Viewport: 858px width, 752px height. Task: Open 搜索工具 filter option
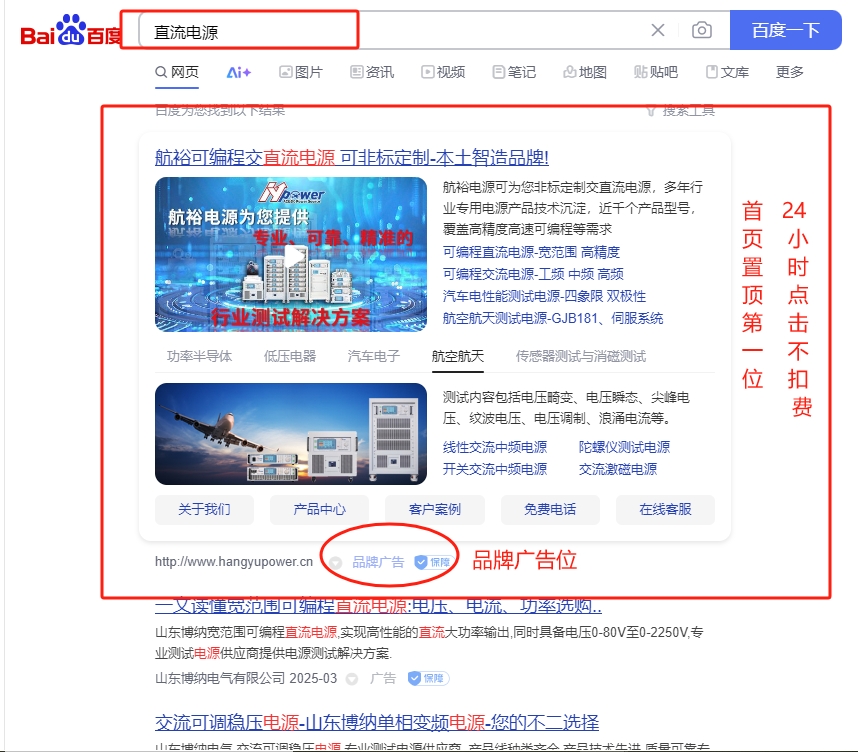tap(681, 111)
